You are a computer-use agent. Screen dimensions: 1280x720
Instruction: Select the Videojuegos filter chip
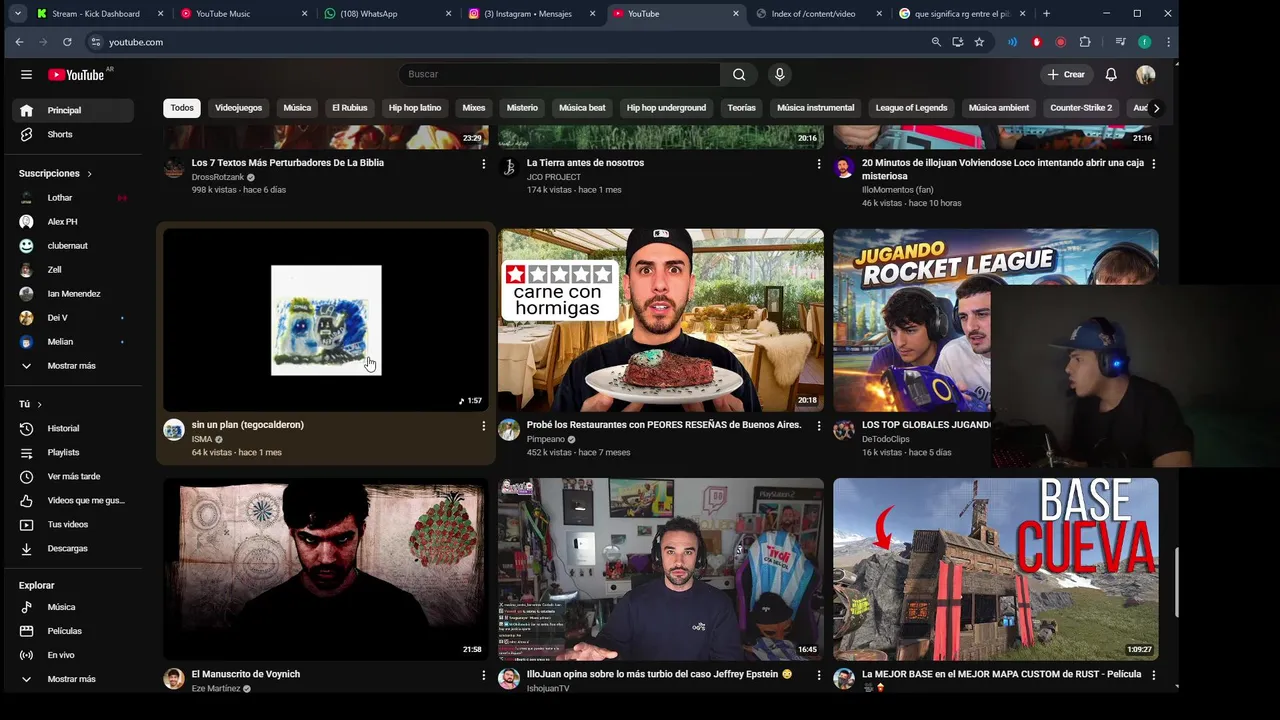[x=238, y=108]
